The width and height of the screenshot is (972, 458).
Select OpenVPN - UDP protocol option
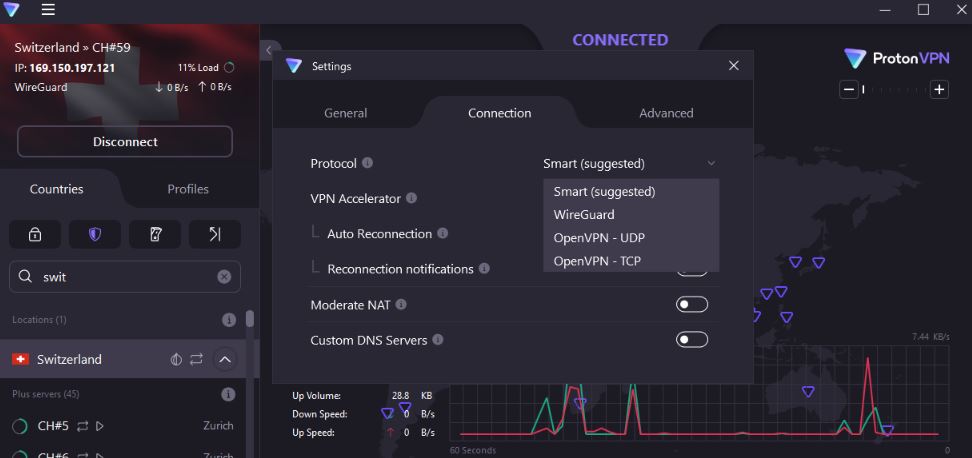(631, 238)
